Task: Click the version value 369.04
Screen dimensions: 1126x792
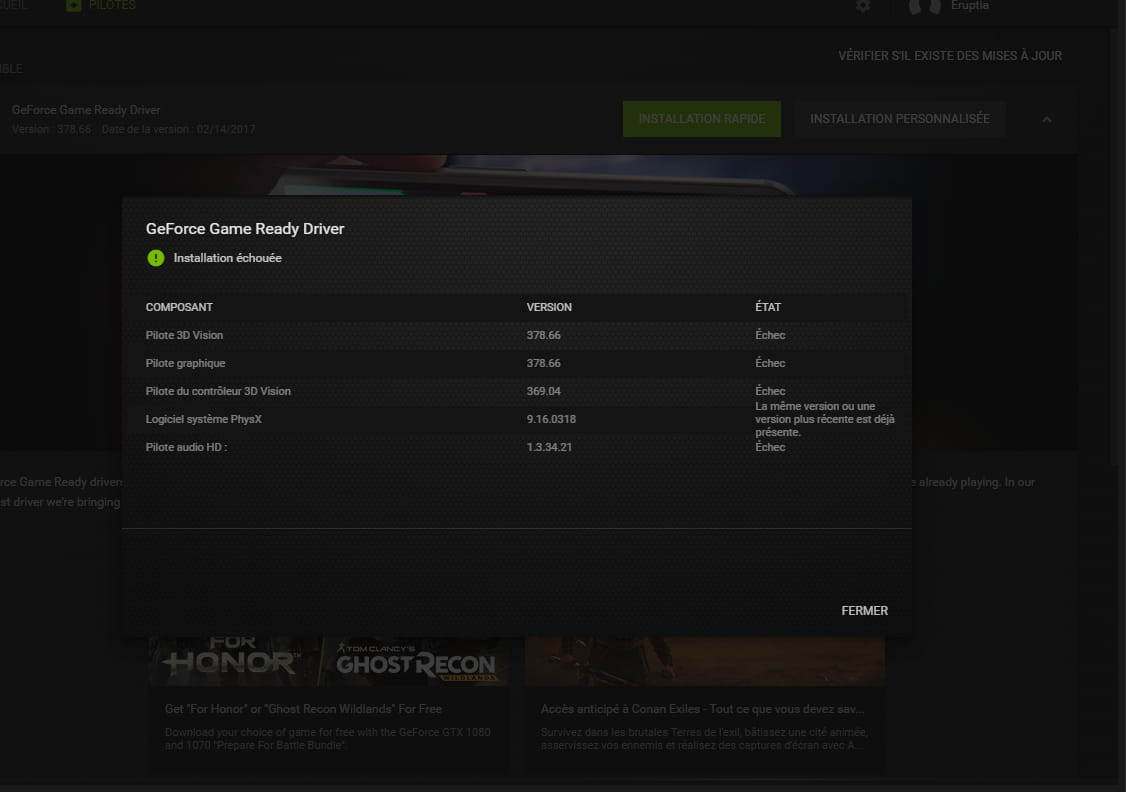Action: pos(544,391)
